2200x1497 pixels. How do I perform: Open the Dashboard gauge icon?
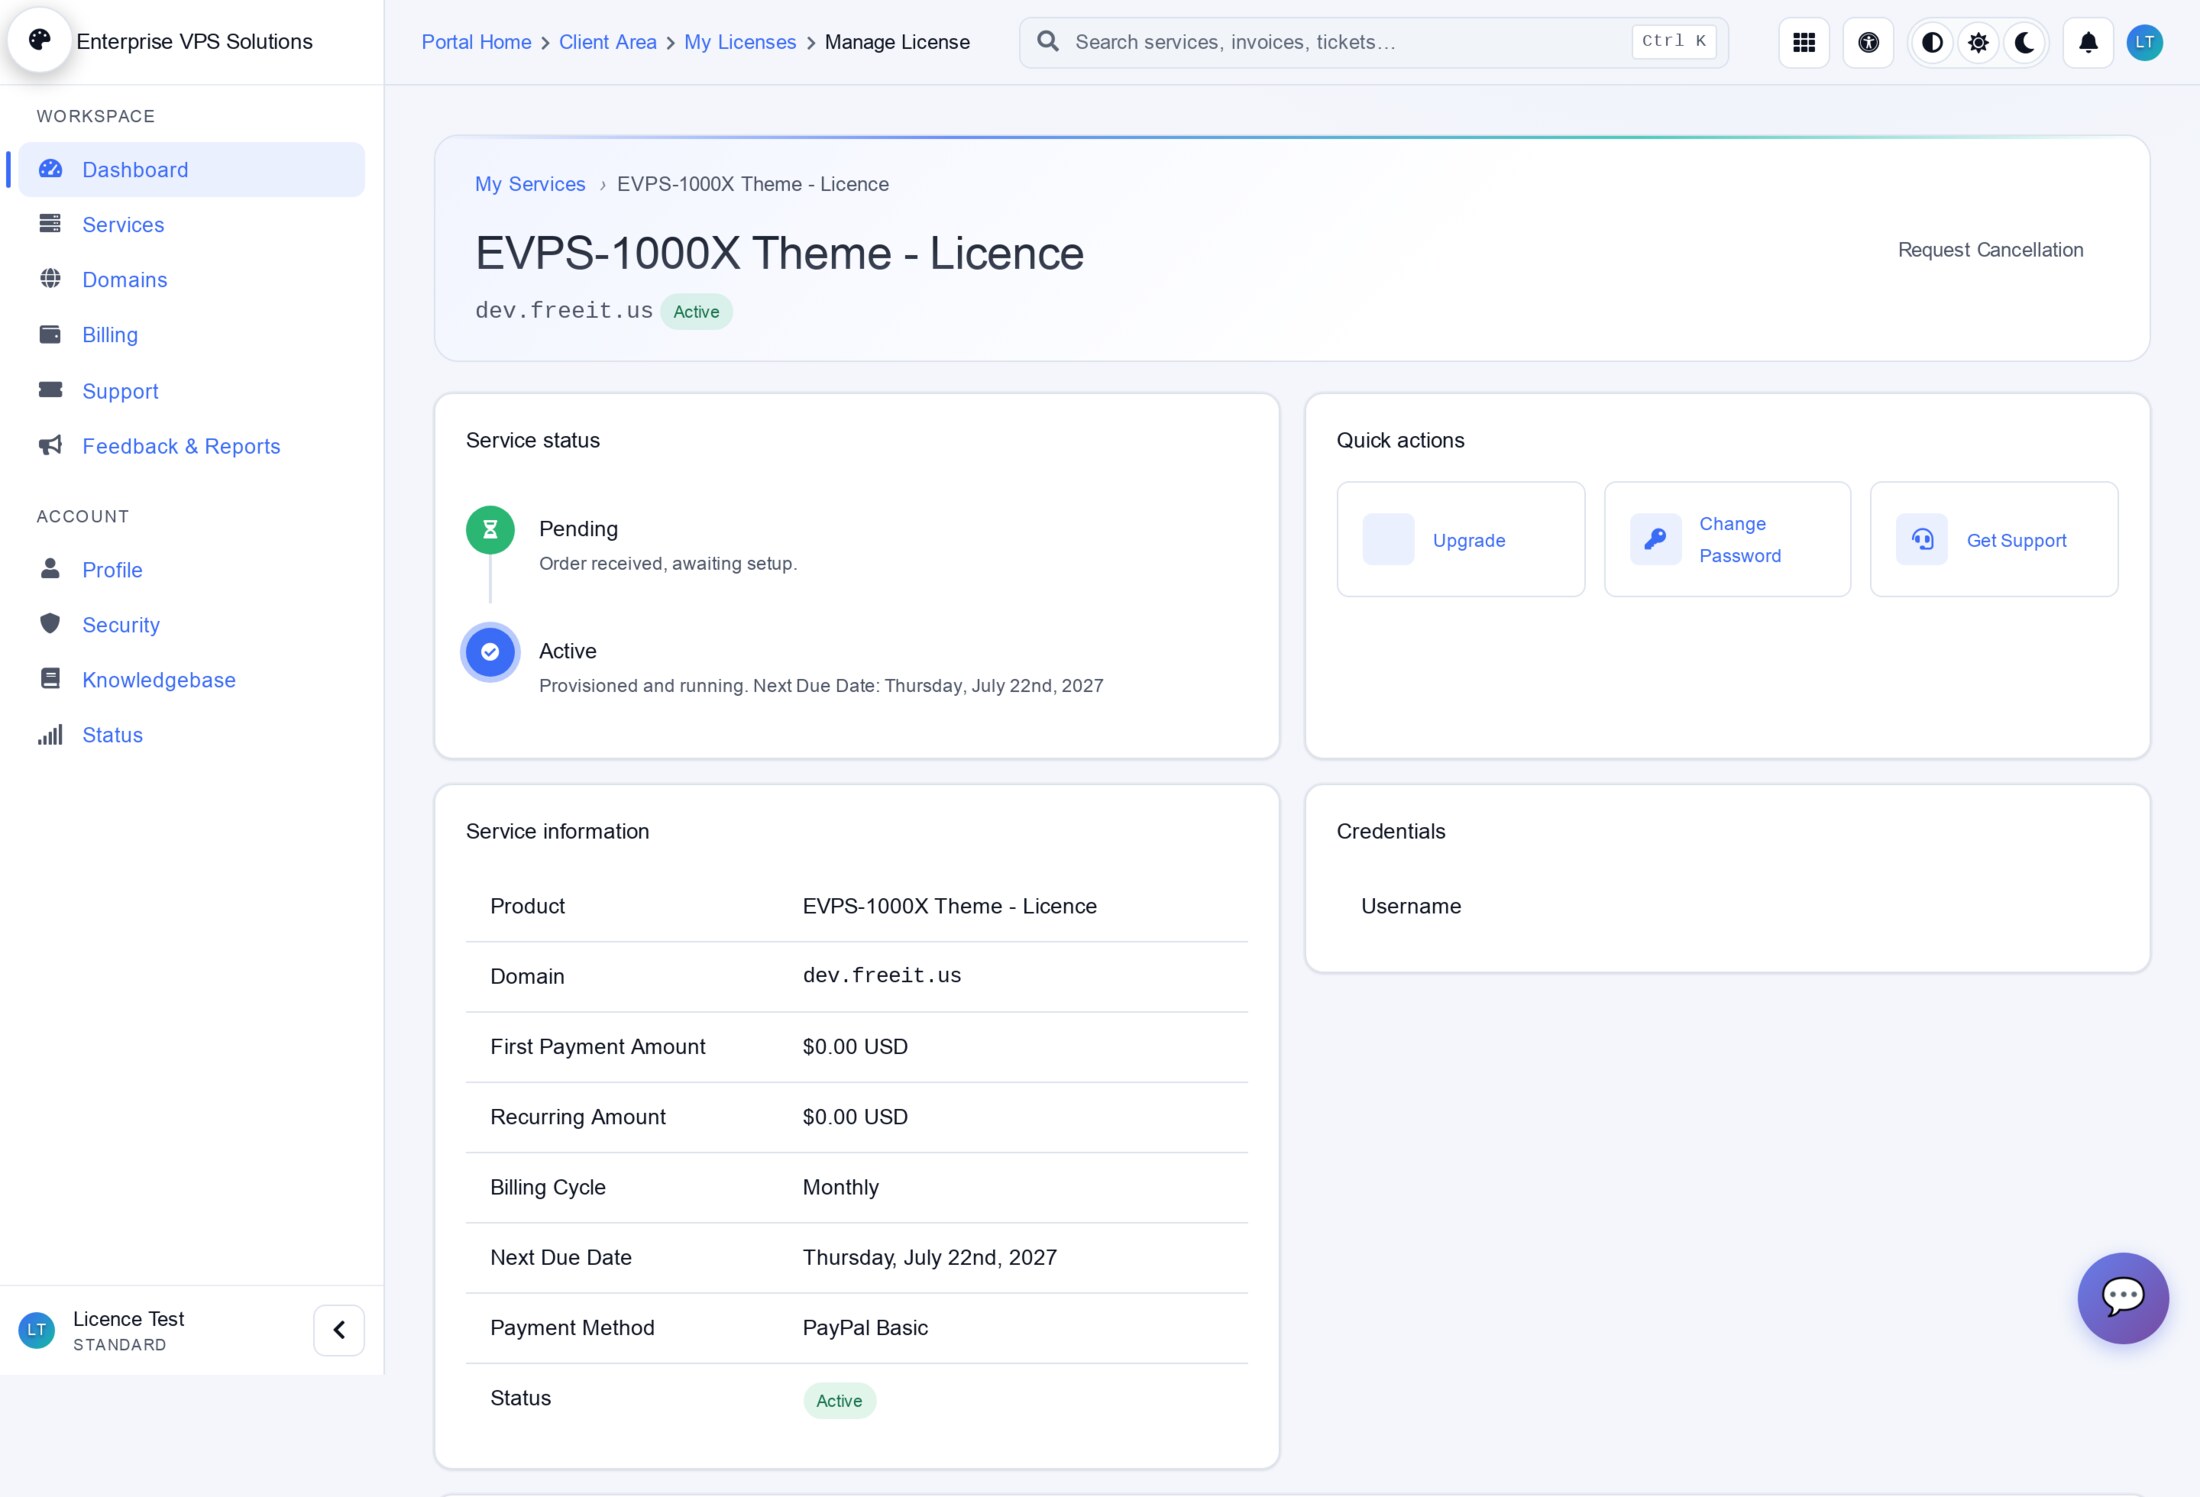pos(50,169)
